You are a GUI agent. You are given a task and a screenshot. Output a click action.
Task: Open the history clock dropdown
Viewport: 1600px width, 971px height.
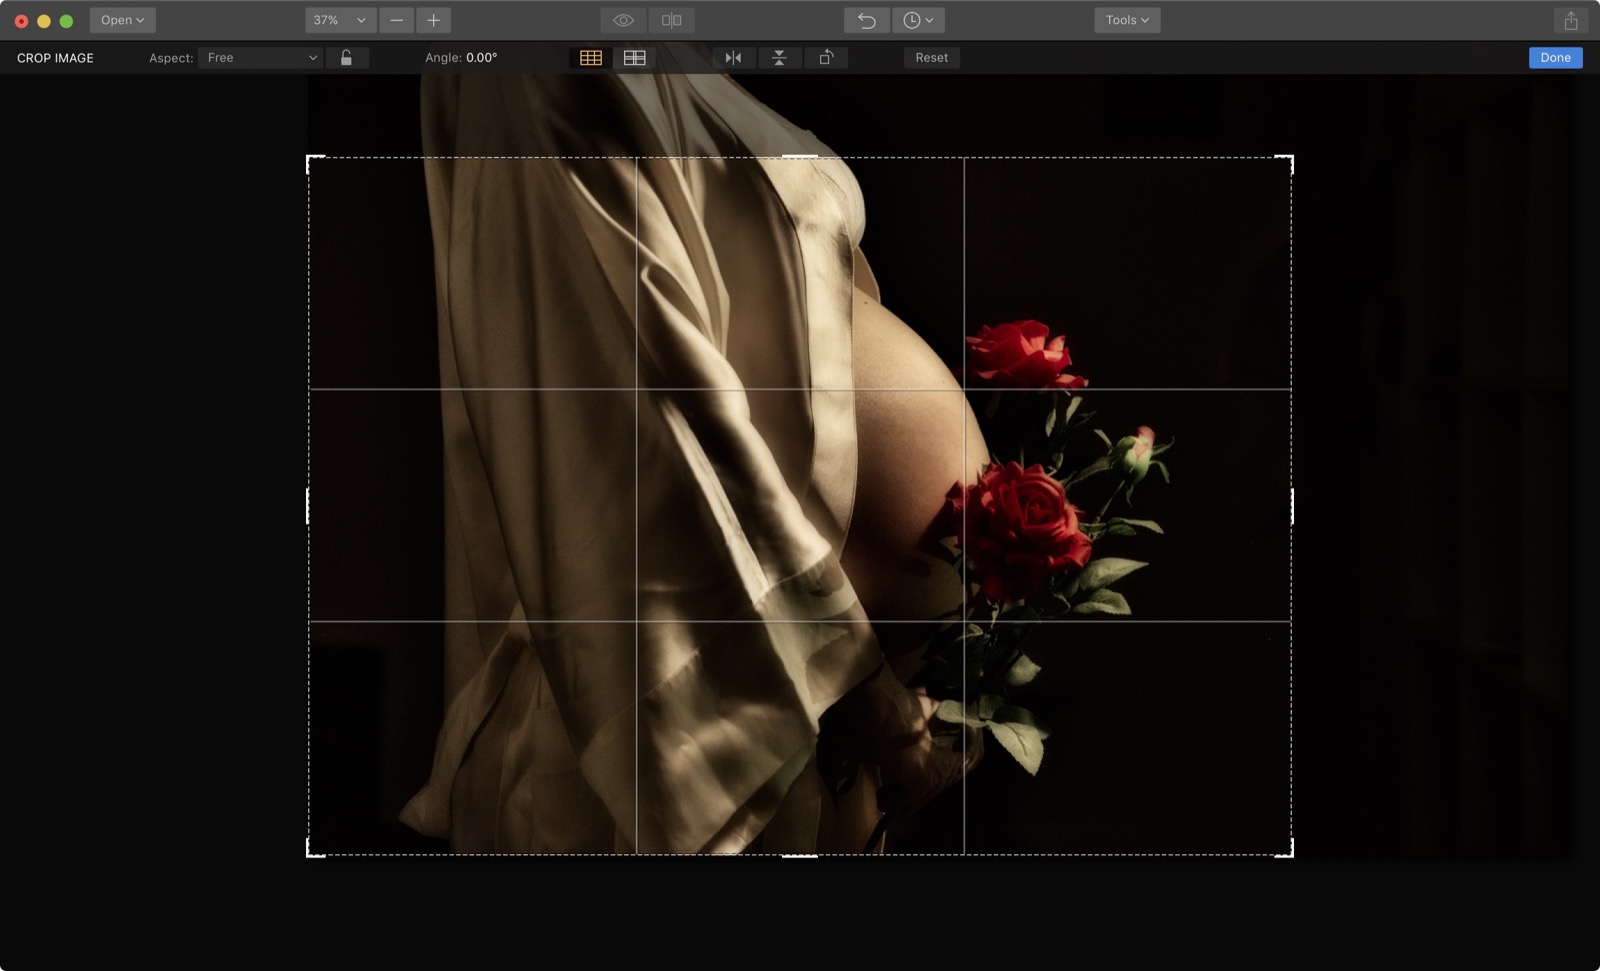918,20
